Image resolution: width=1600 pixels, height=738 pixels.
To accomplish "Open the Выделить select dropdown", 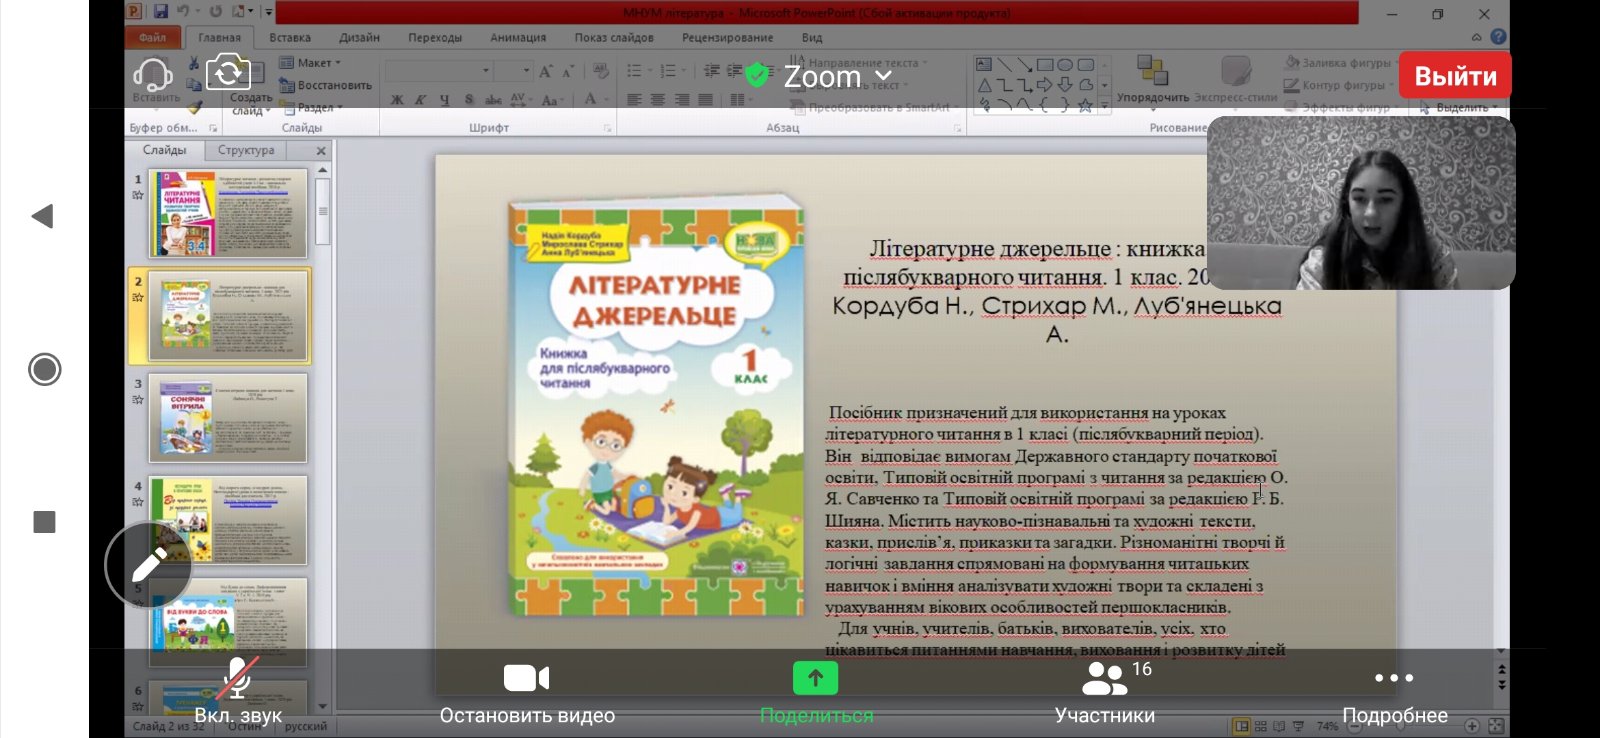I will pos(1458,107).
